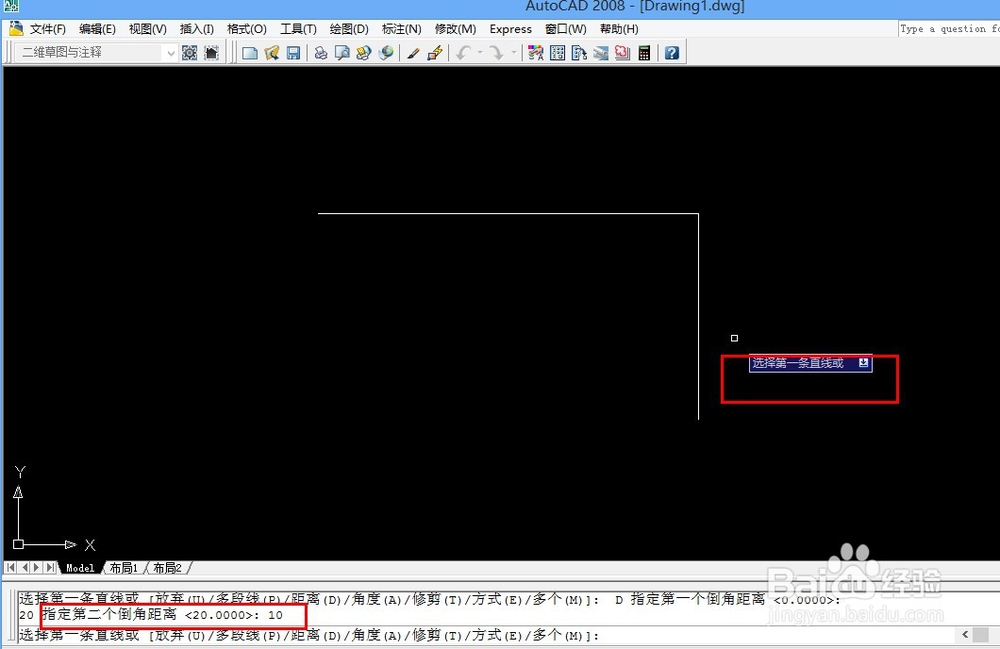
Task: Click the 3D DWF globe icon
Action: click(x=386, y=53)
